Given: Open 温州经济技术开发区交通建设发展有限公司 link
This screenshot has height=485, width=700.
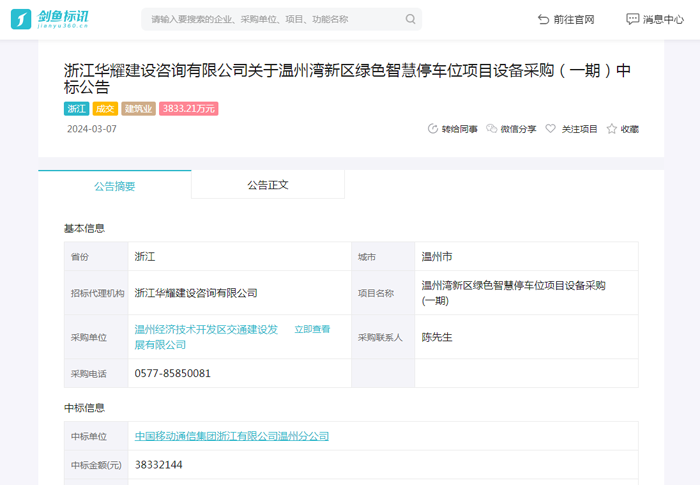Looking at the screenshot, I should pyautogui.click(x=206, y=337).
